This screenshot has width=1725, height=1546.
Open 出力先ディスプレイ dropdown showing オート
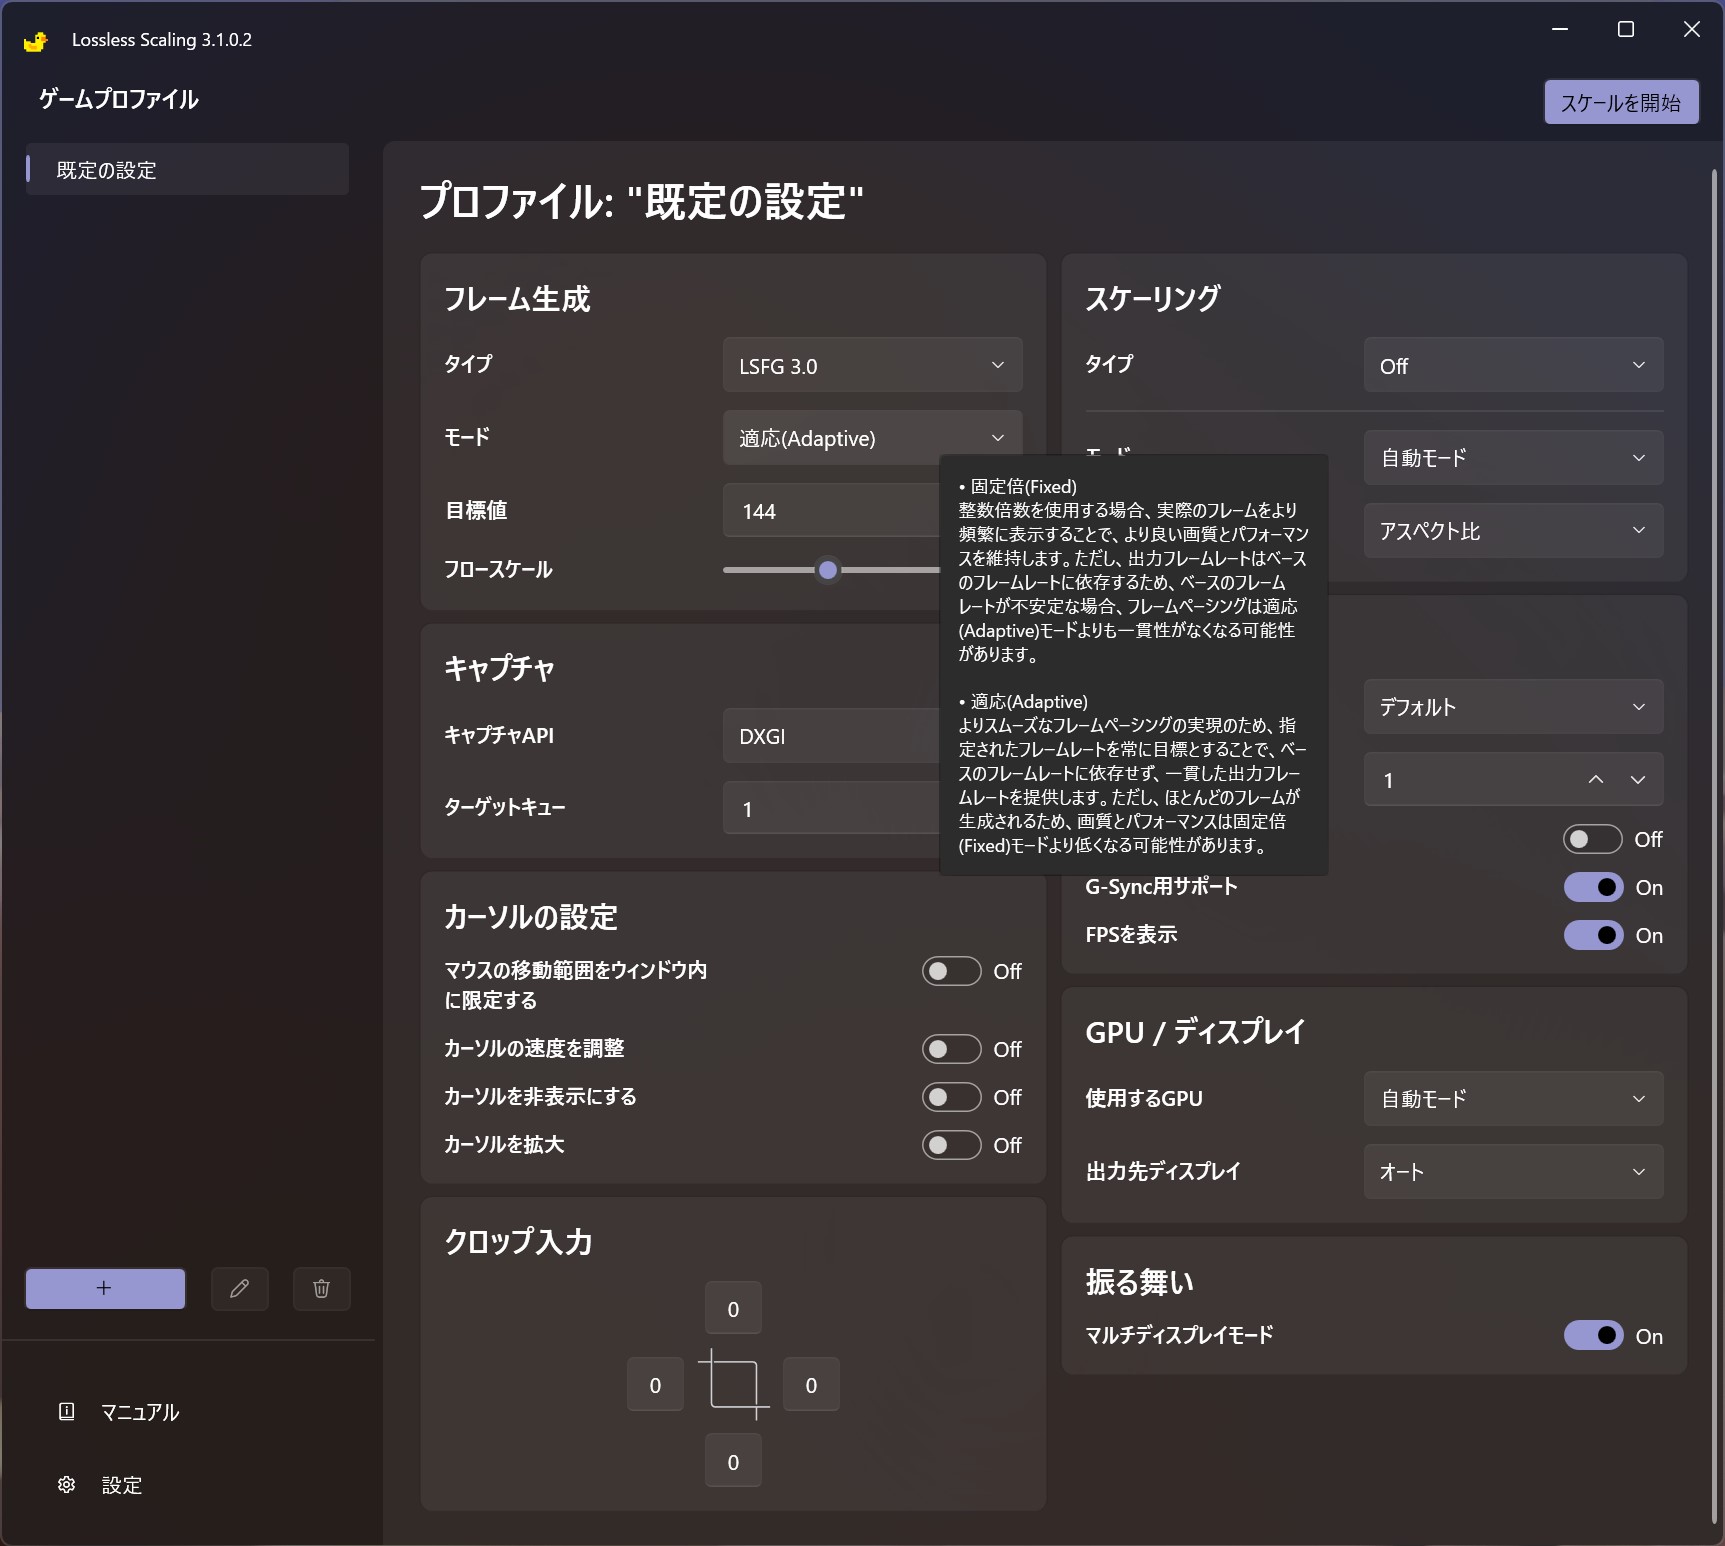click(1514, 1172)
